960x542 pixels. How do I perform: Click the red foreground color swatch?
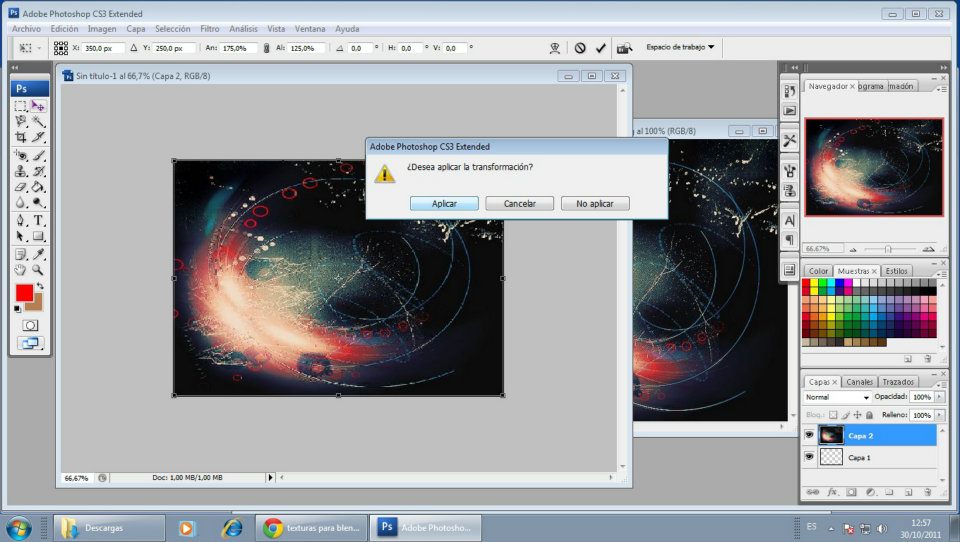tap(24, 293)
